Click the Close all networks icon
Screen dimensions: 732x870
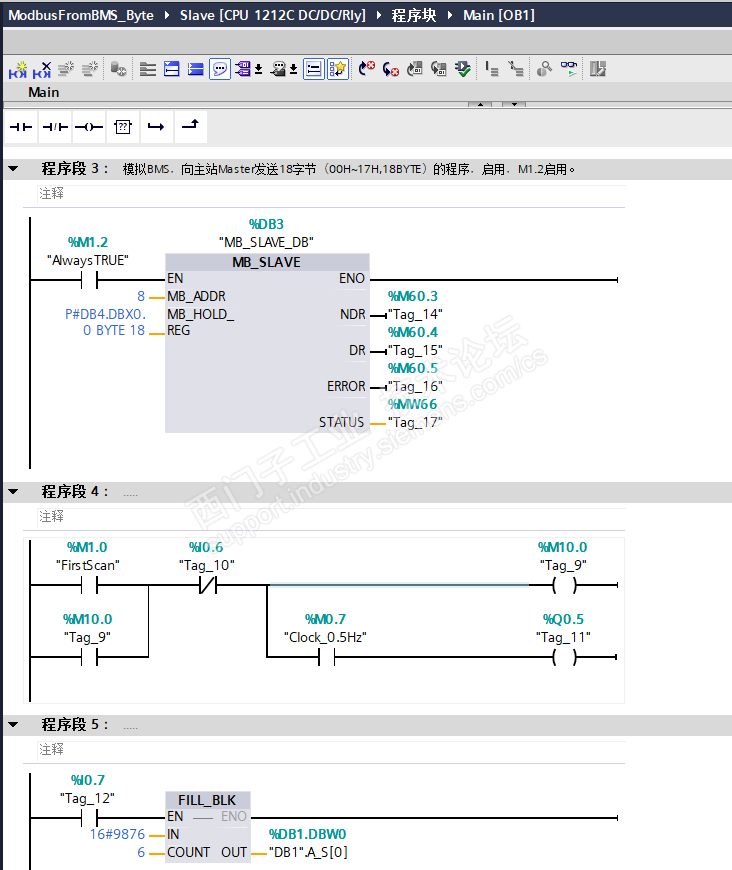[195, 69]
